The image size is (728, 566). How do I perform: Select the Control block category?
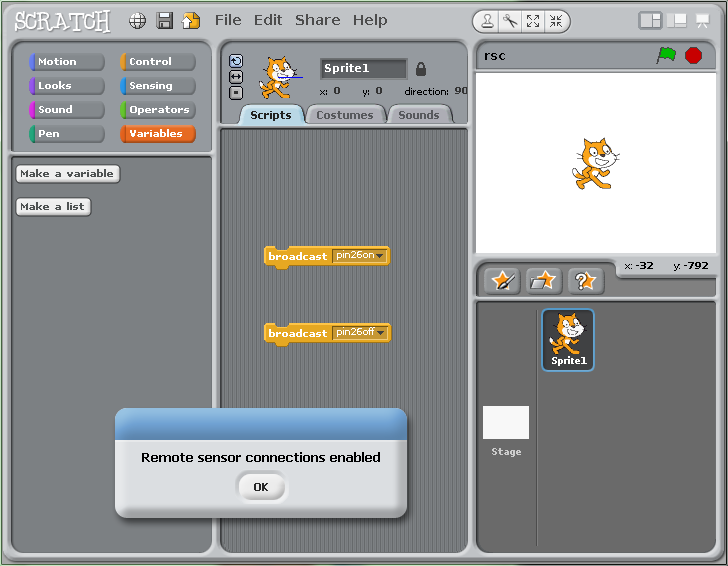point(158,61)
